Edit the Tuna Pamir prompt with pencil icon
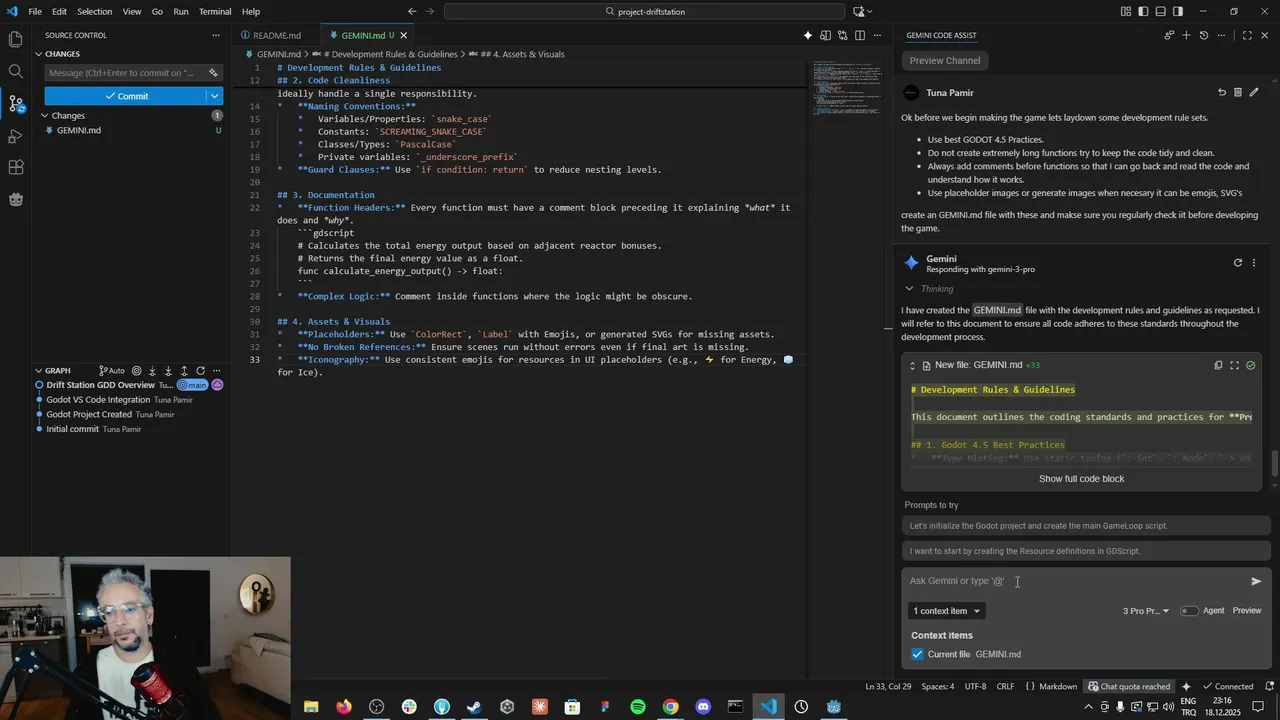1280x720 pixels. coord(1254,92)
